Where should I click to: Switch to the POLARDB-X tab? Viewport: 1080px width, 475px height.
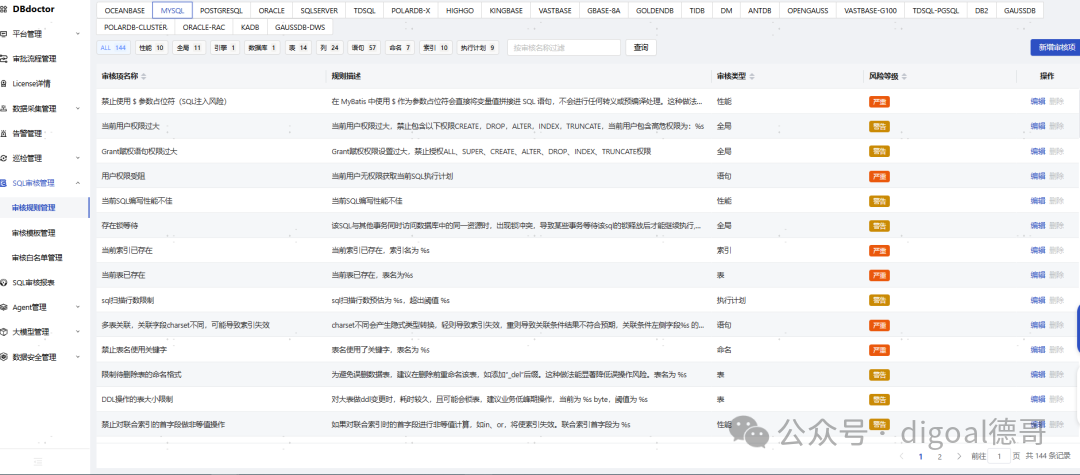pyautogui.click(x=411, y=11)
